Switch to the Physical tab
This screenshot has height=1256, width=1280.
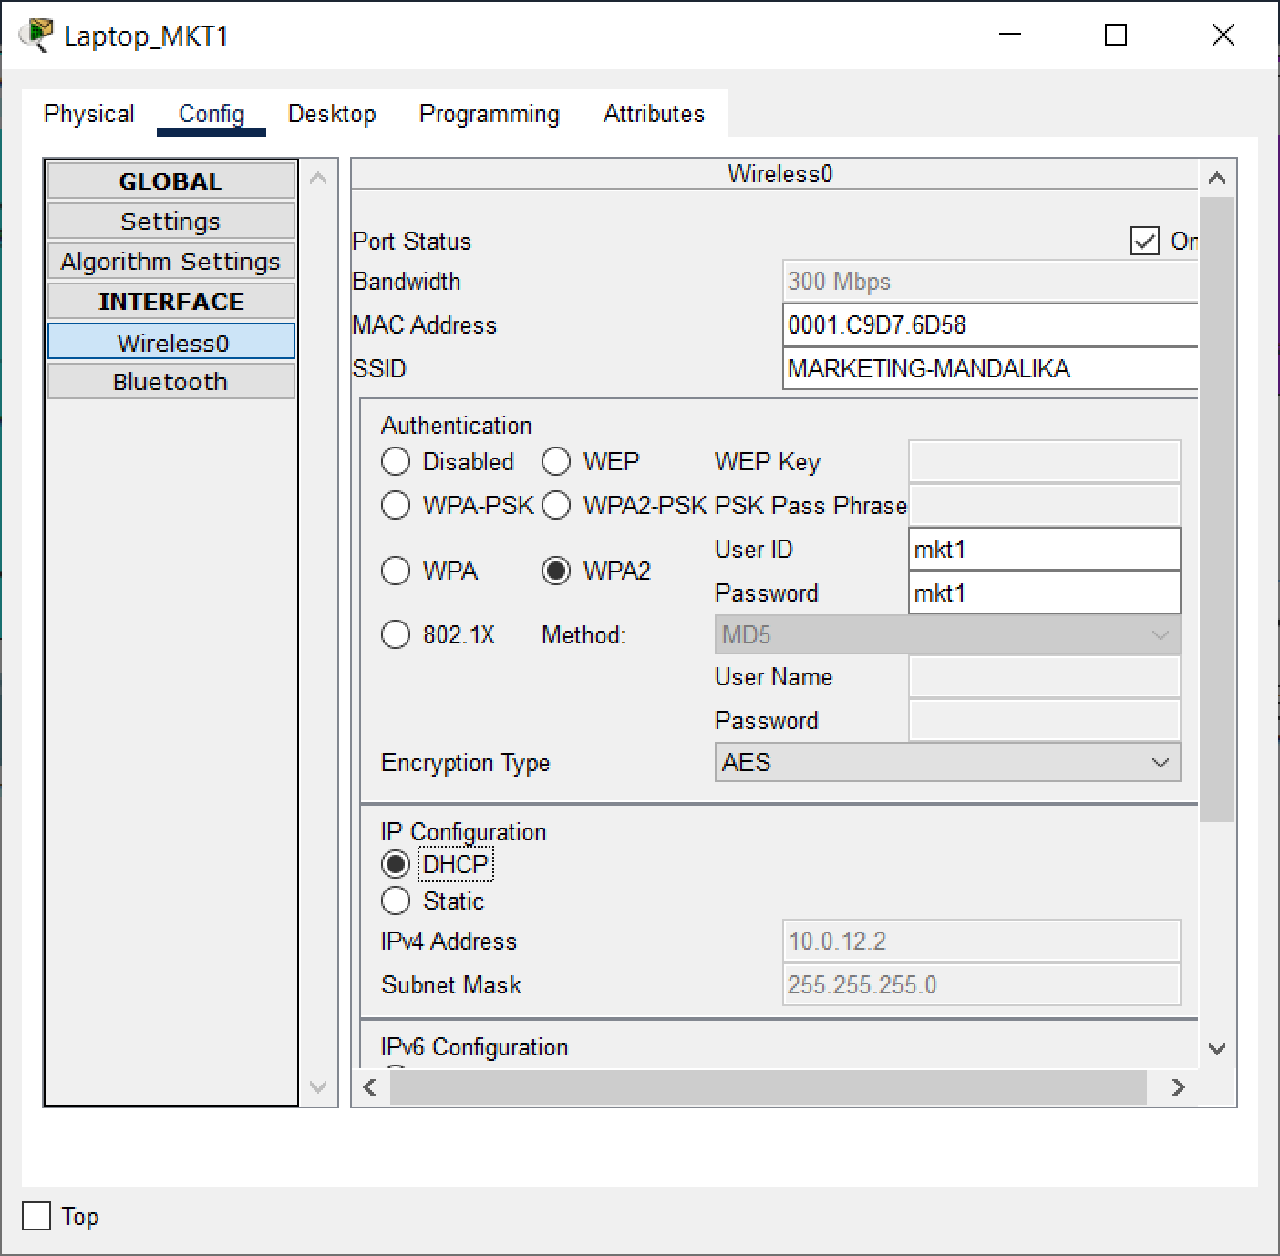pos(88,114)
